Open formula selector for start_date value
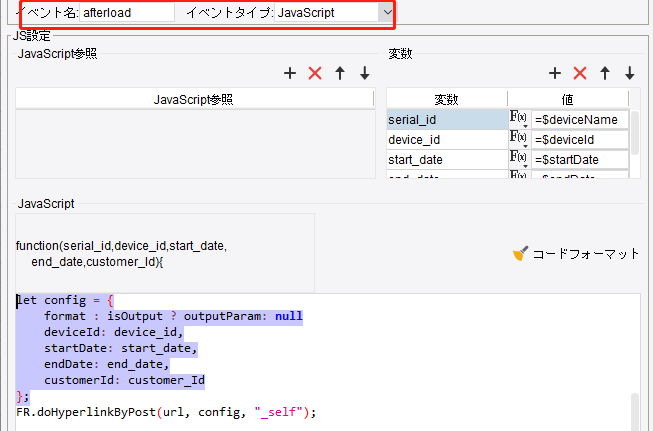The image size is (653, 431). [x=519, y=159]
